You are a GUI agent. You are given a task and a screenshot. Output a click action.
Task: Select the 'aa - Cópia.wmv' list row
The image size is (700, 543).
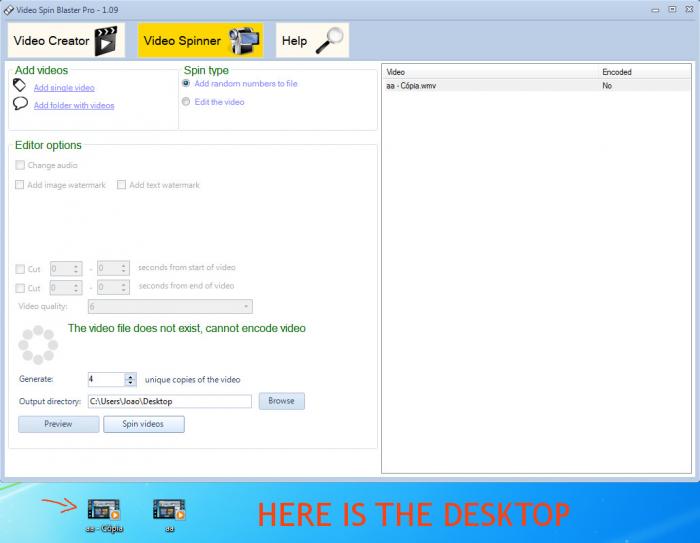coord(537,86)
